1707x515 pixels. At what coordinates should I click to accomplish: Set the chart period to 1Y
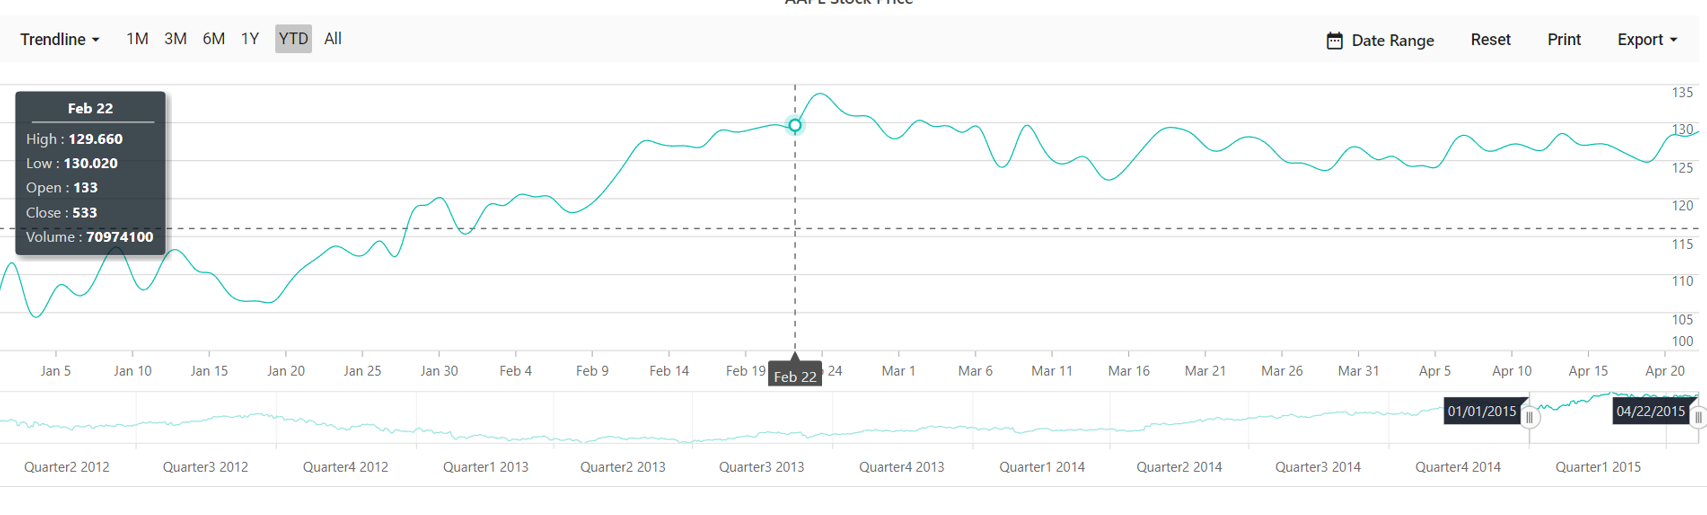tap(250, 39)
